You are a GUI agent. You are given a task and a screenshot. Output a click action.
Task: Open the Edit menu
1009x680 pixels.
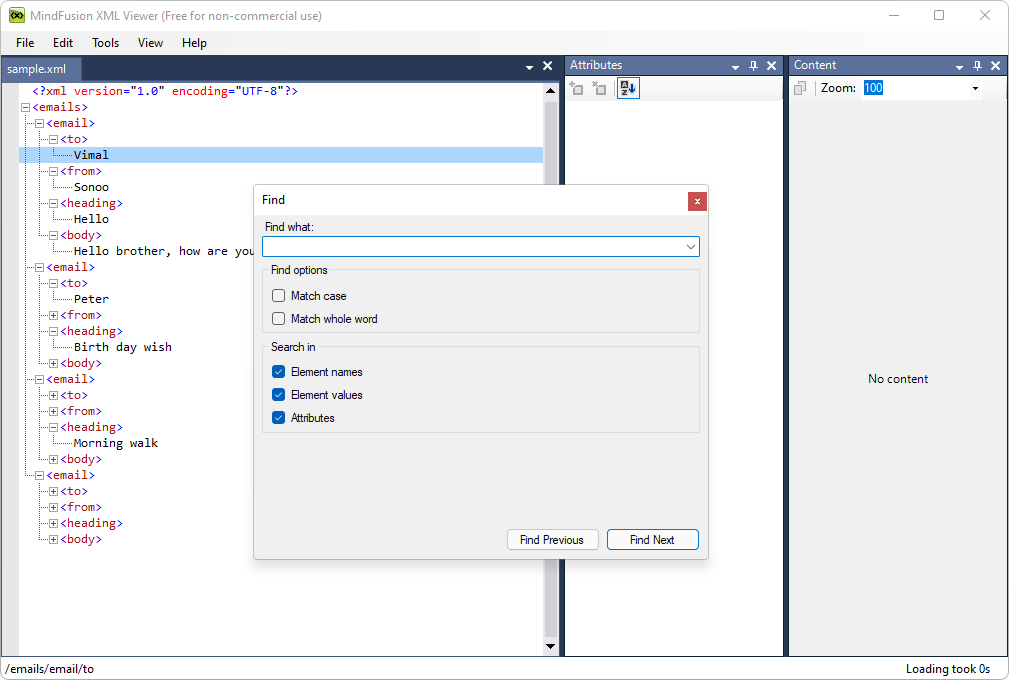pyautogui.click(x=63, y=43)
